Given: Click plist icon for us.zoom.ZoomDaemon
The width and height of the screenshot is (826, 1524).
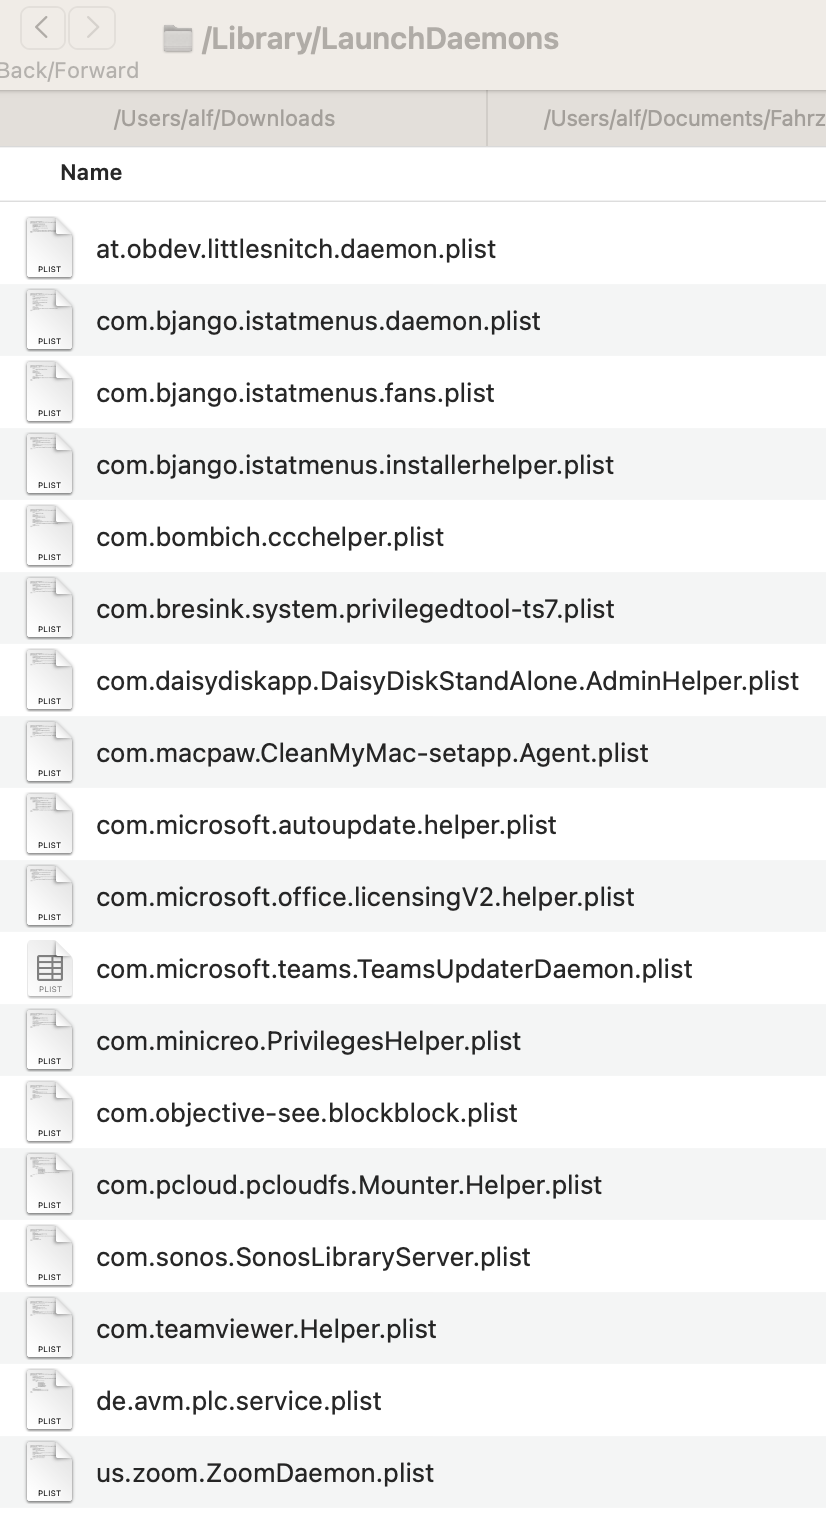Looking at the screenshot, I should (x=49, y=1472).
